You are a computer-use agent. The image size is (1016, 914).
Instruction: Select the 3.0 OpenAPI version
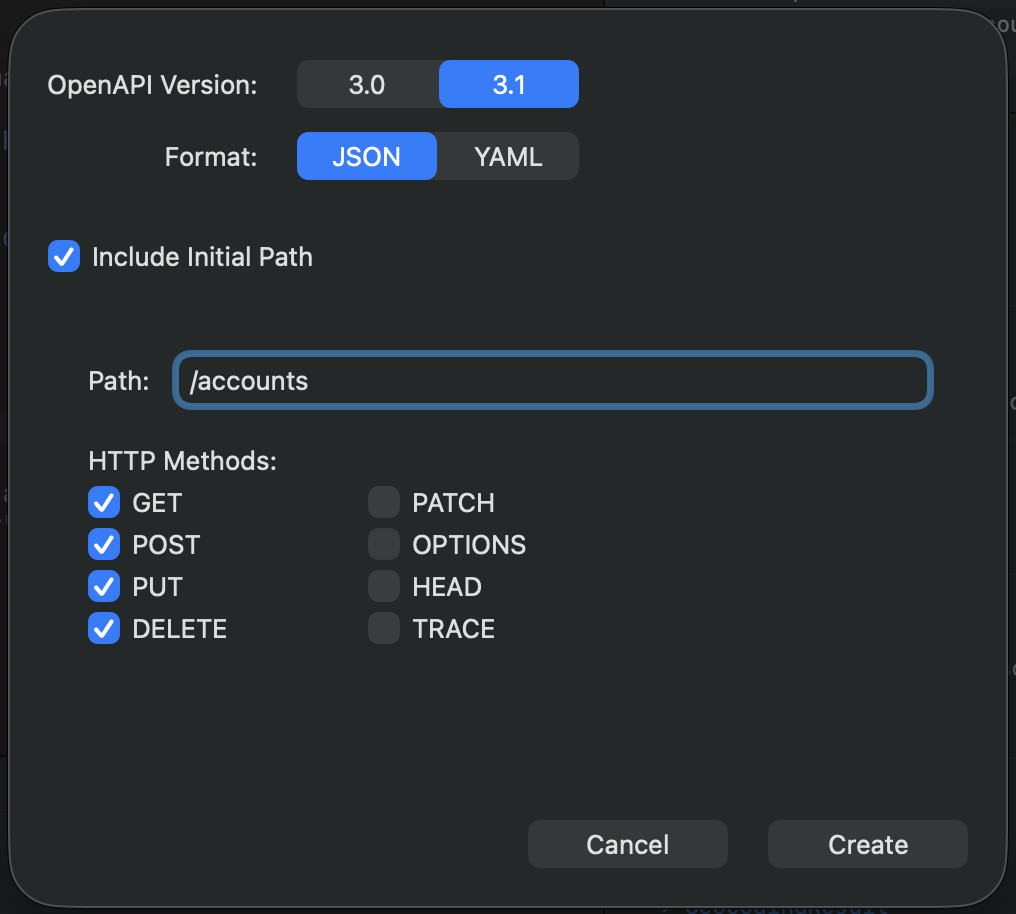pos(368,84)
